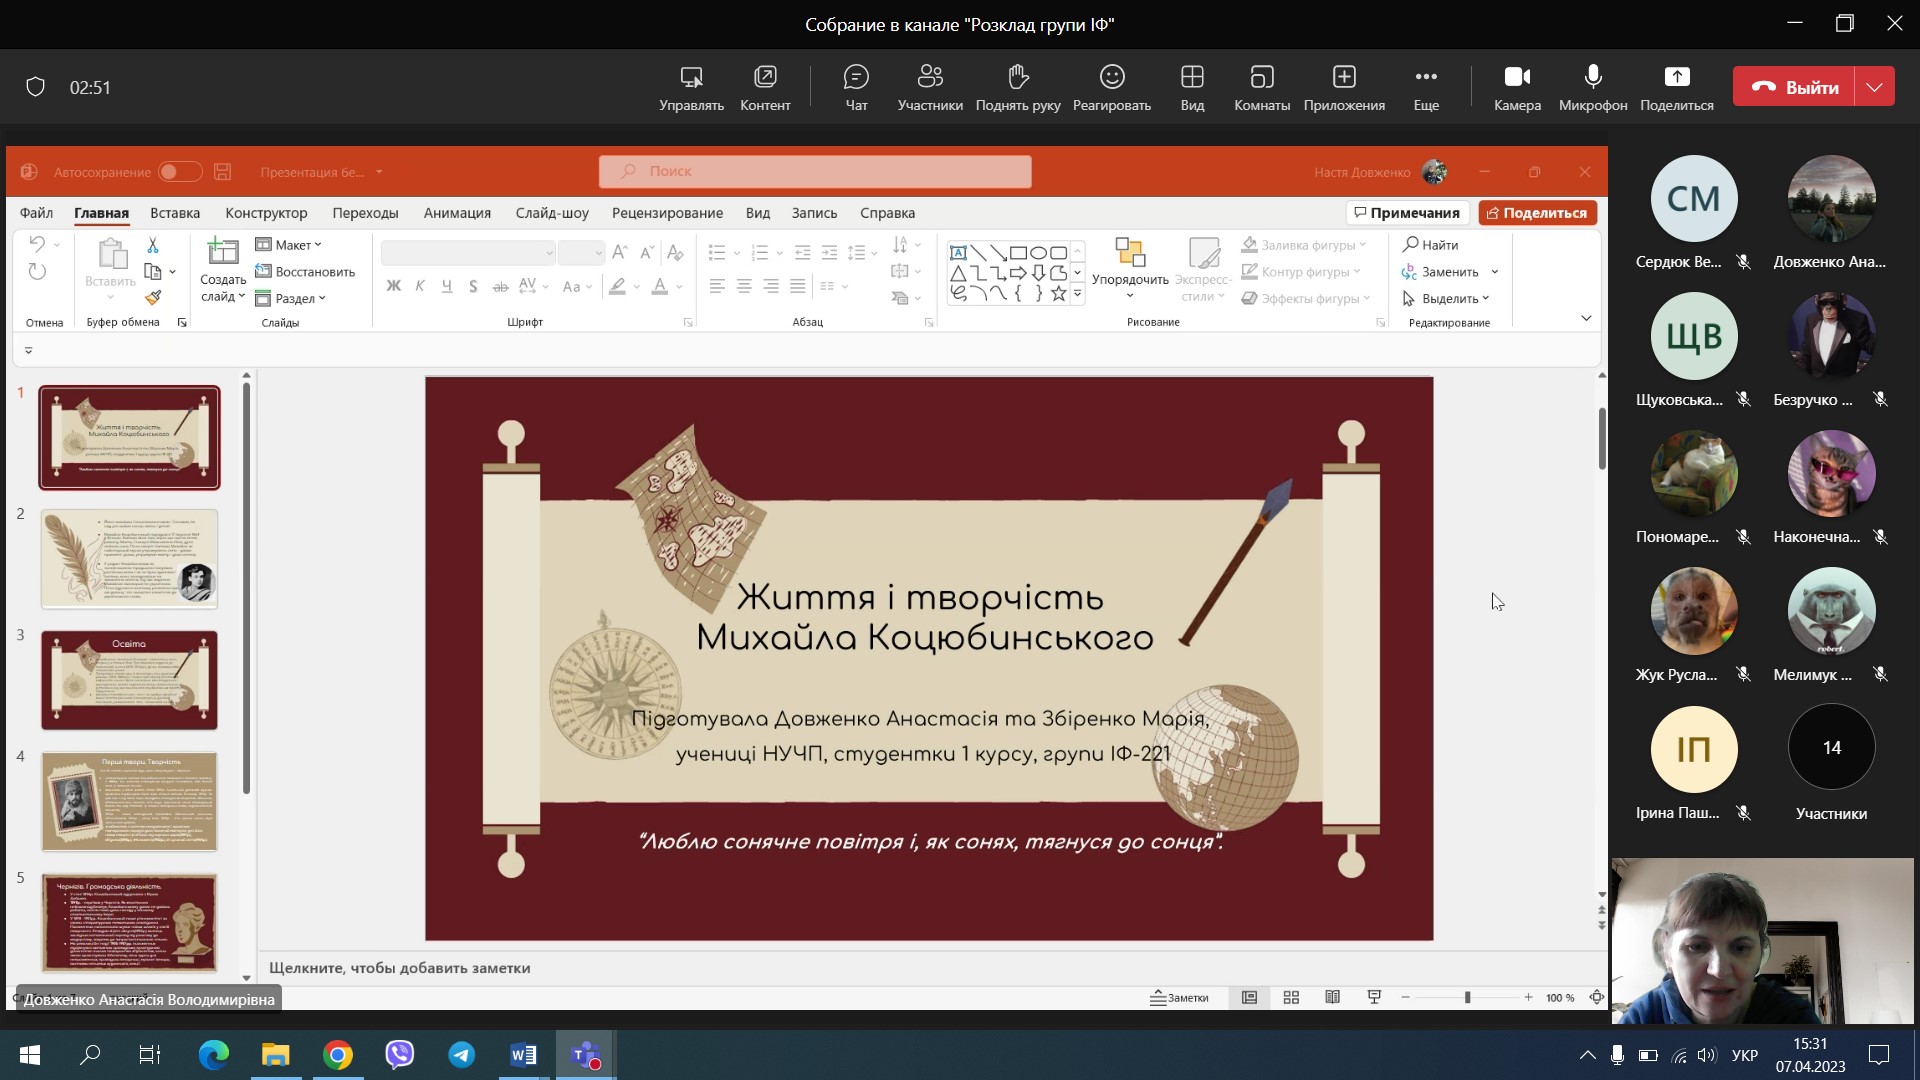Screen dimensions: 1920x1080
Task: Open the Анимация ribbon tab
Action: point(457,213)
